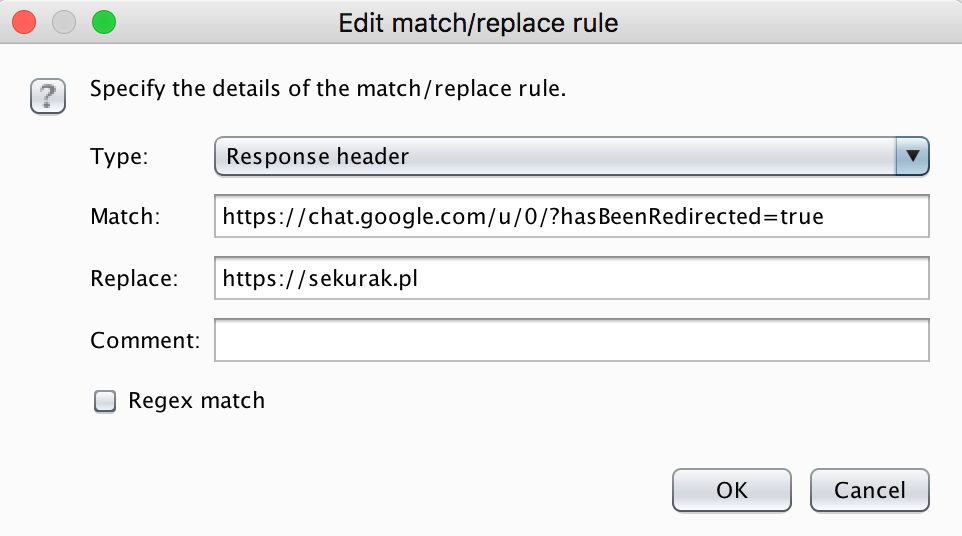Click the Replace: label
The height and width of the screenshot is (536, 962).
(133, 278)
